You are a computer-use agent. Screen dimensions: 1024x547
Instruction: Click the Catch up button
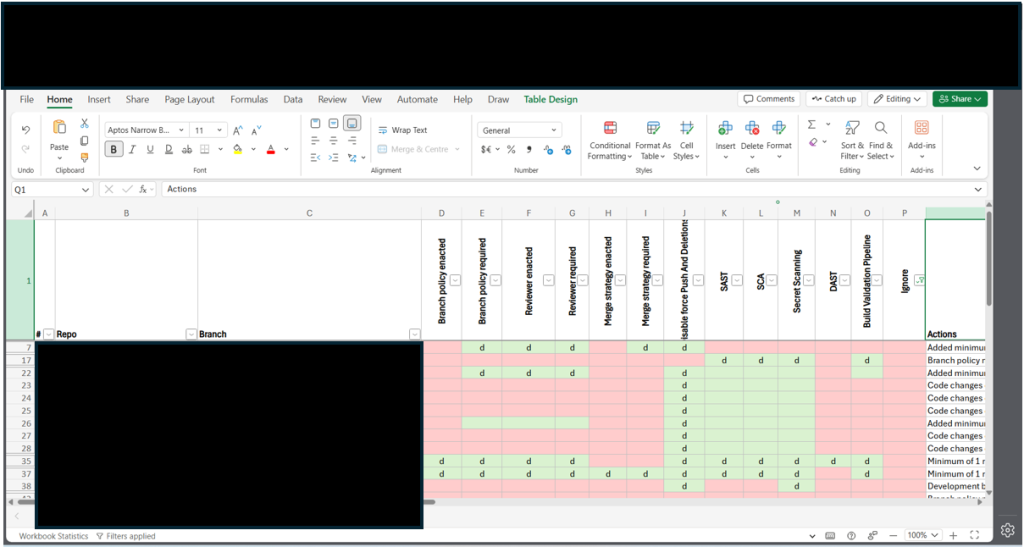833,99
